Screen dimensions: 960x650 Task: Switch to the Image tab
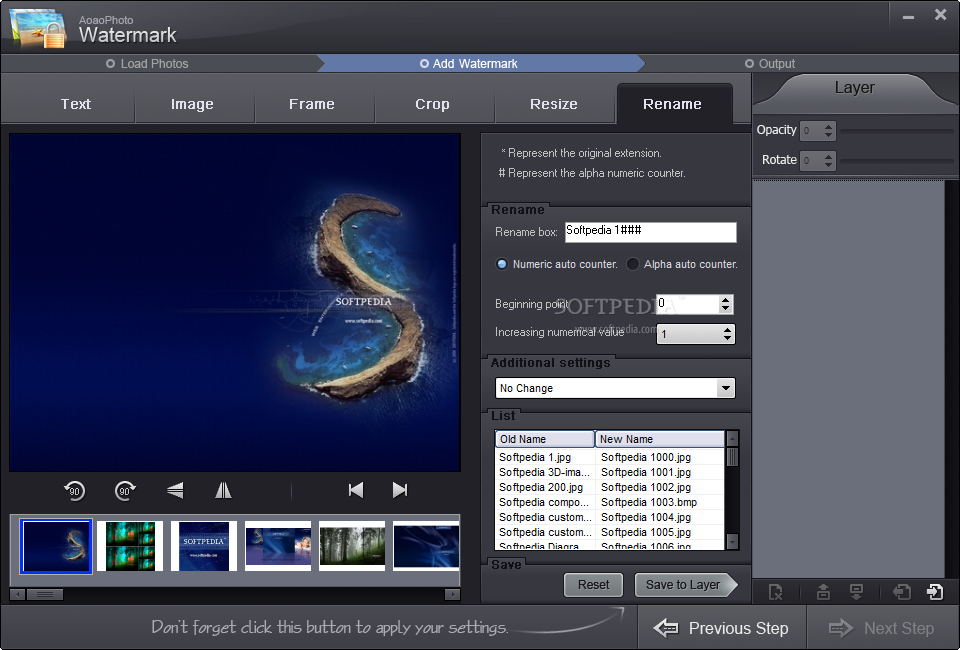[192, 104]
